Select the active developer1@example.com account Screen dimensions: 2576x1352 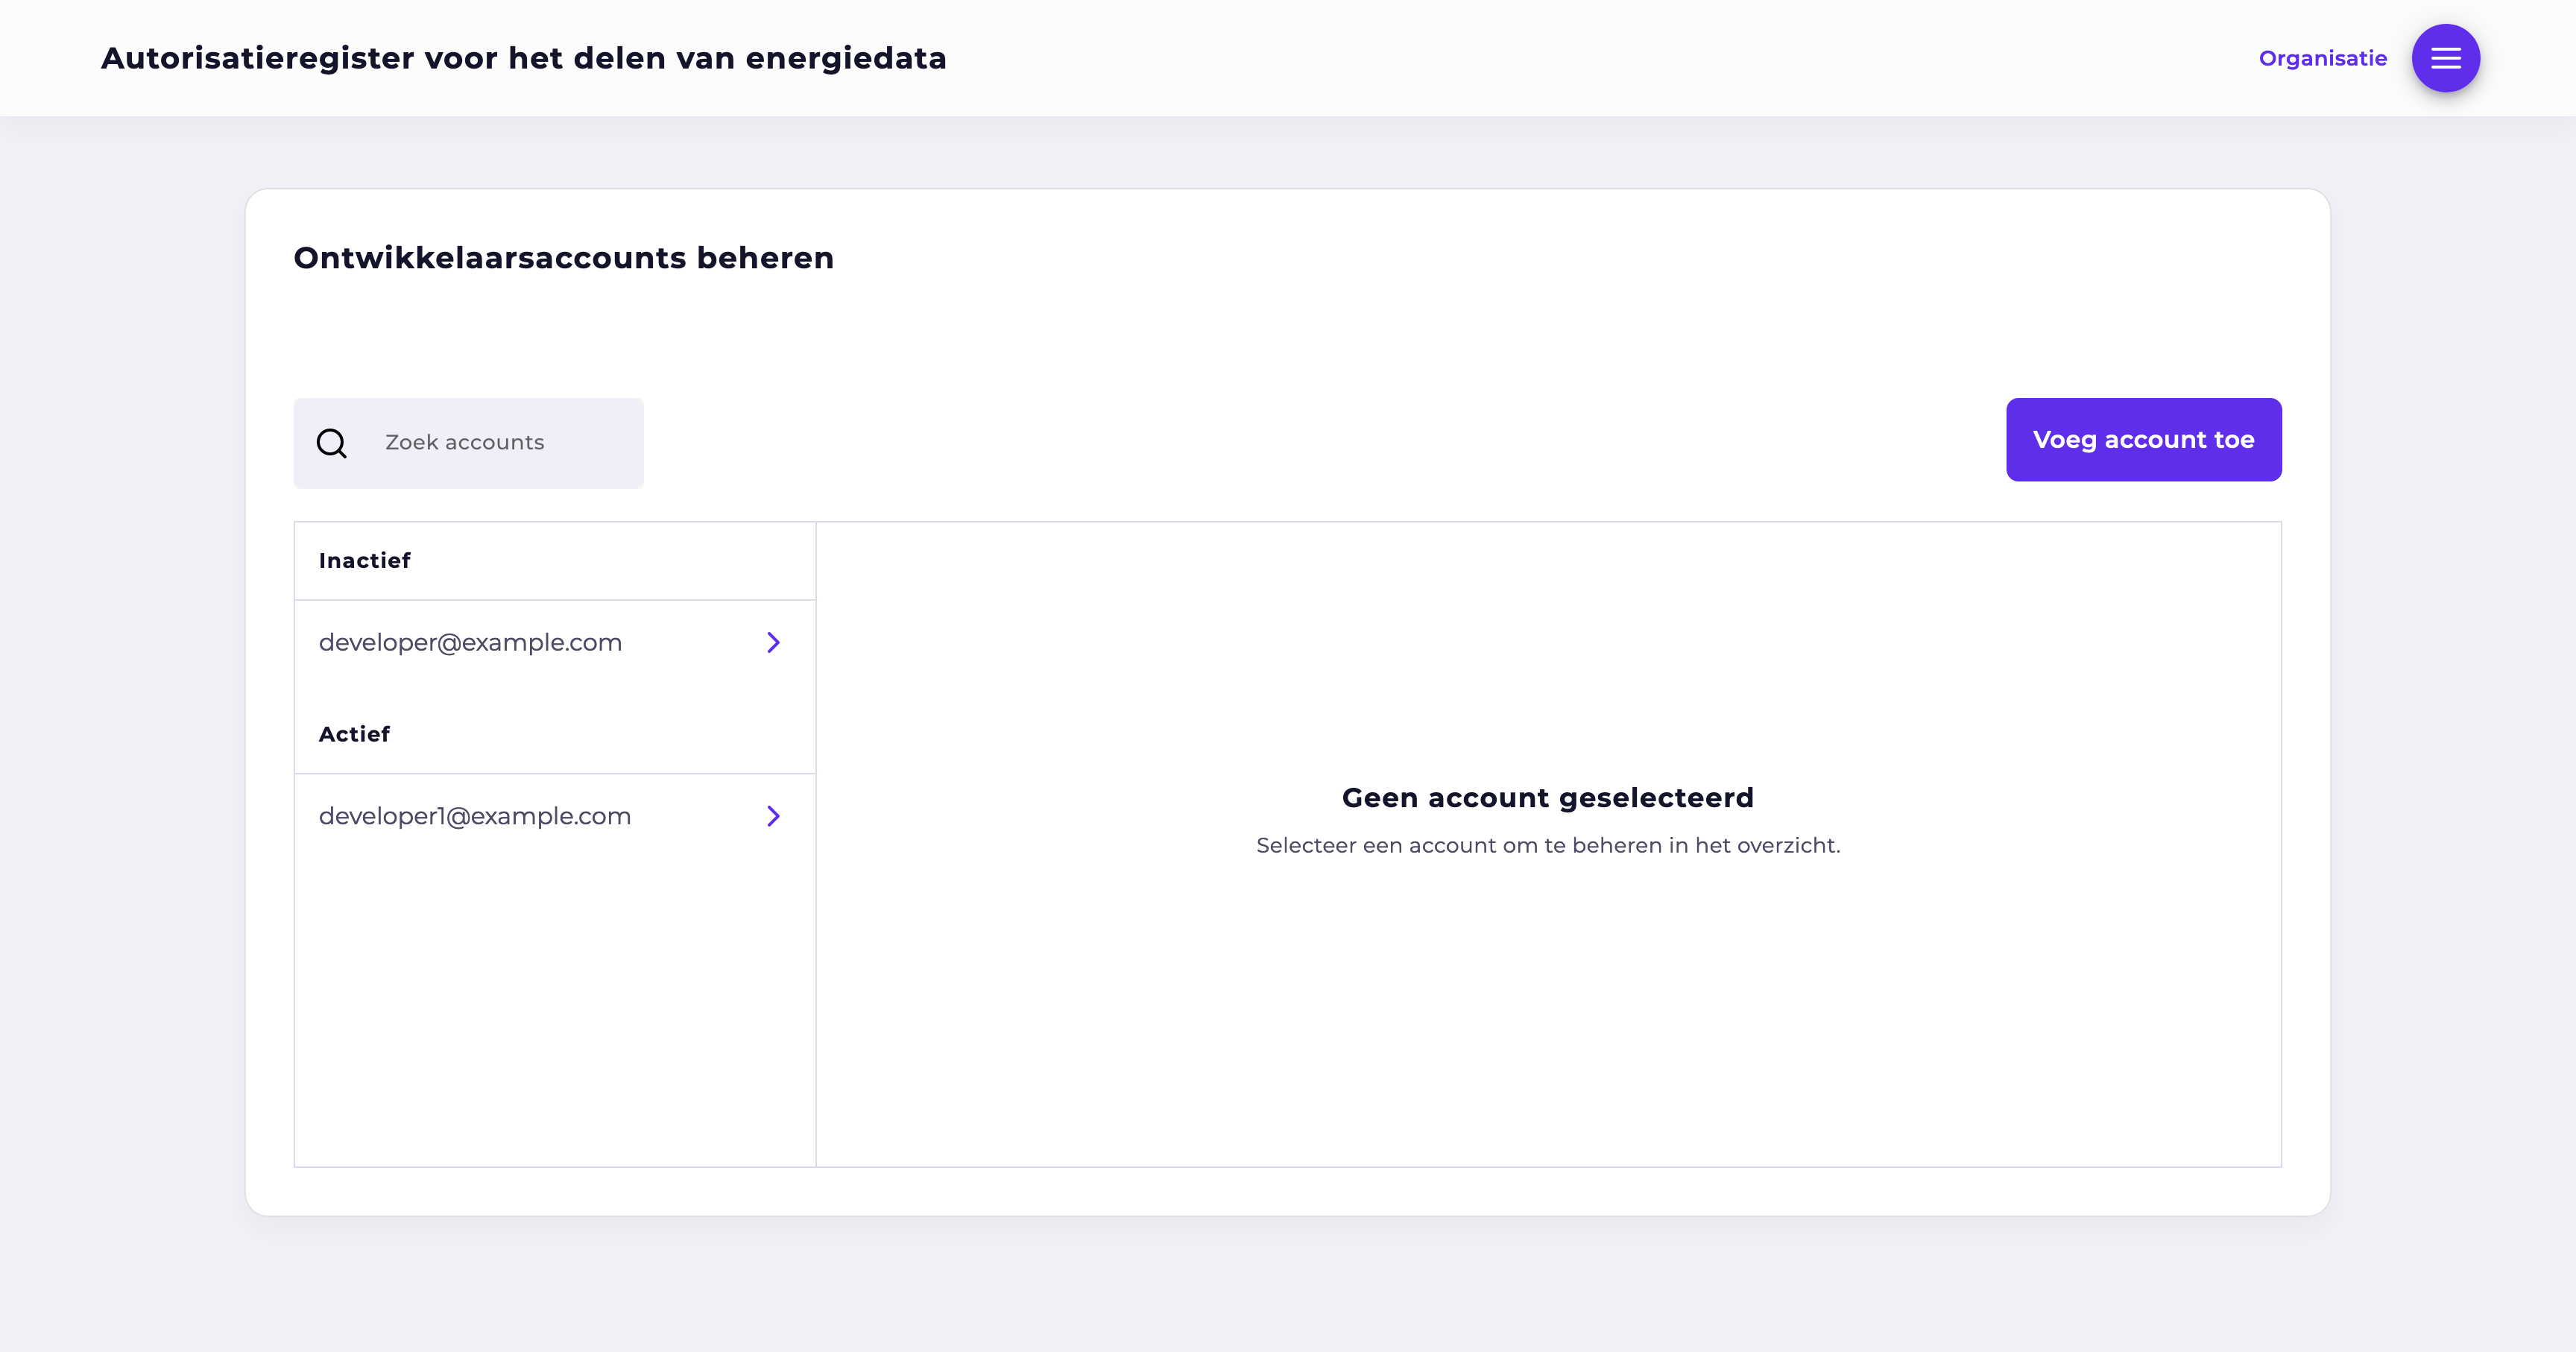coord(555,816)
